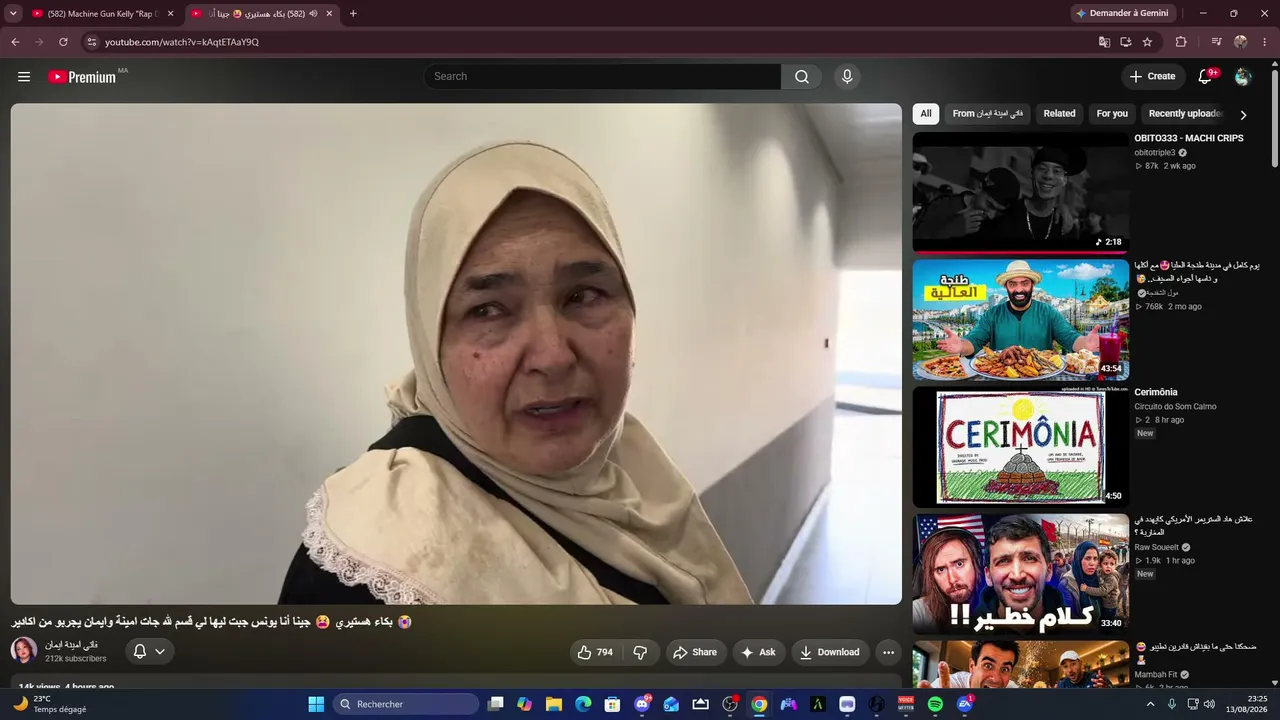Open the browser extensions puzzle icon
Image resolution: width=1280 pixels, height=720 pixels.
(1181, 42)
